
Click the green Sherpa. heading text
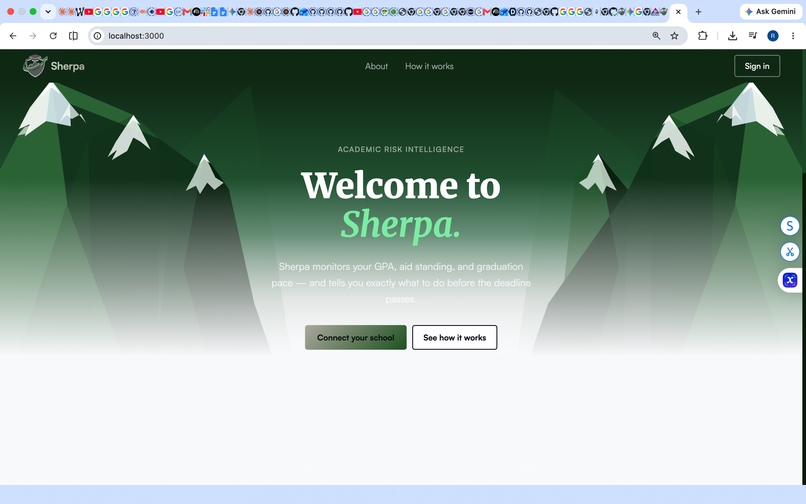point(400,225)
